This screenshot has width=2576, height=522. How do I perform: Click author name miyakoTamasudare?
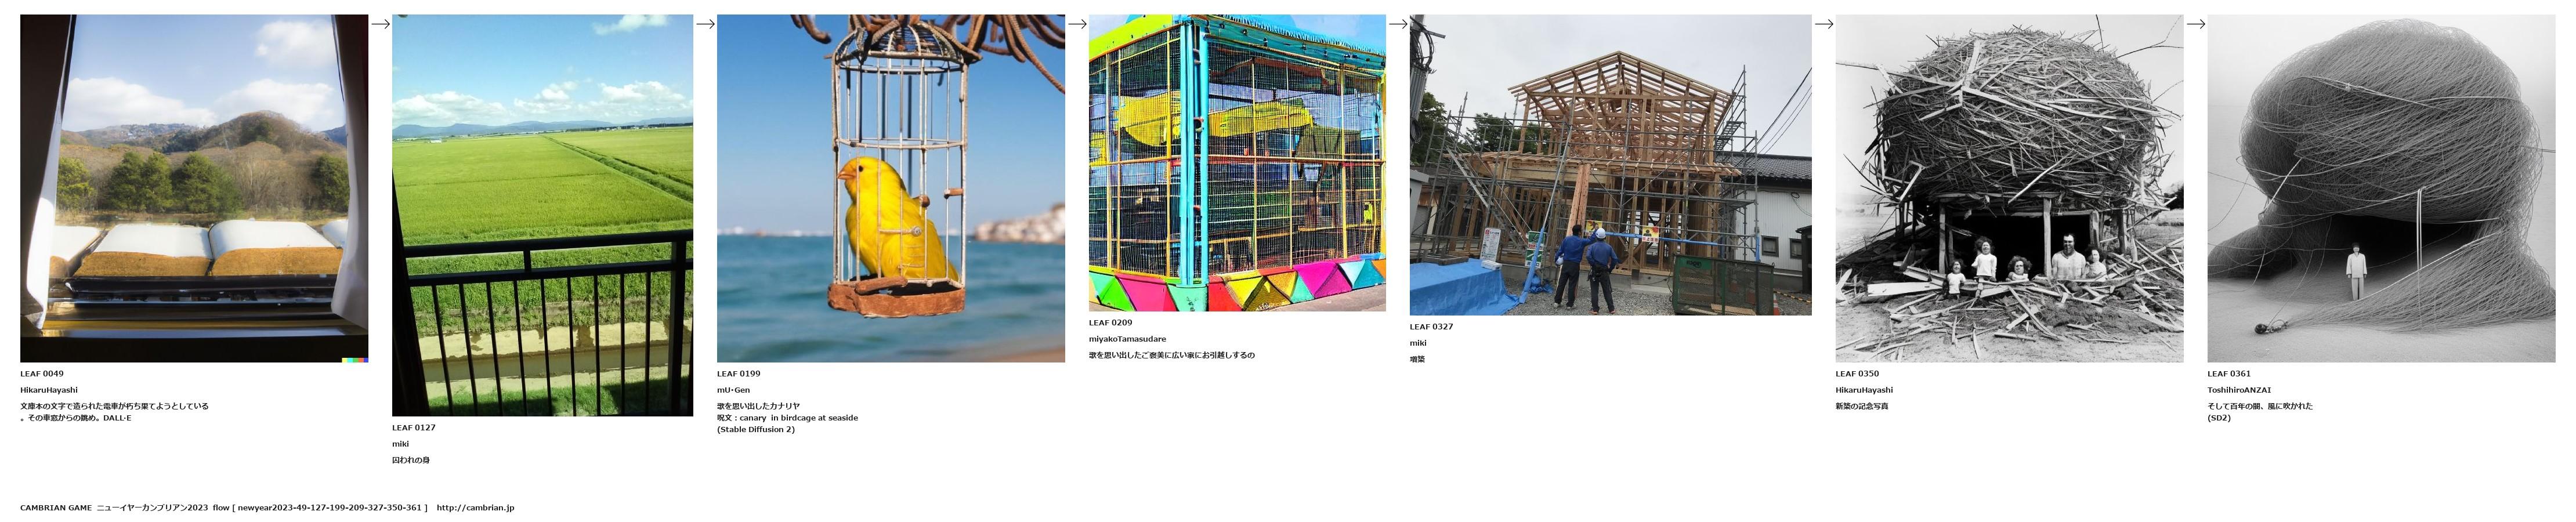[1127, 339]
